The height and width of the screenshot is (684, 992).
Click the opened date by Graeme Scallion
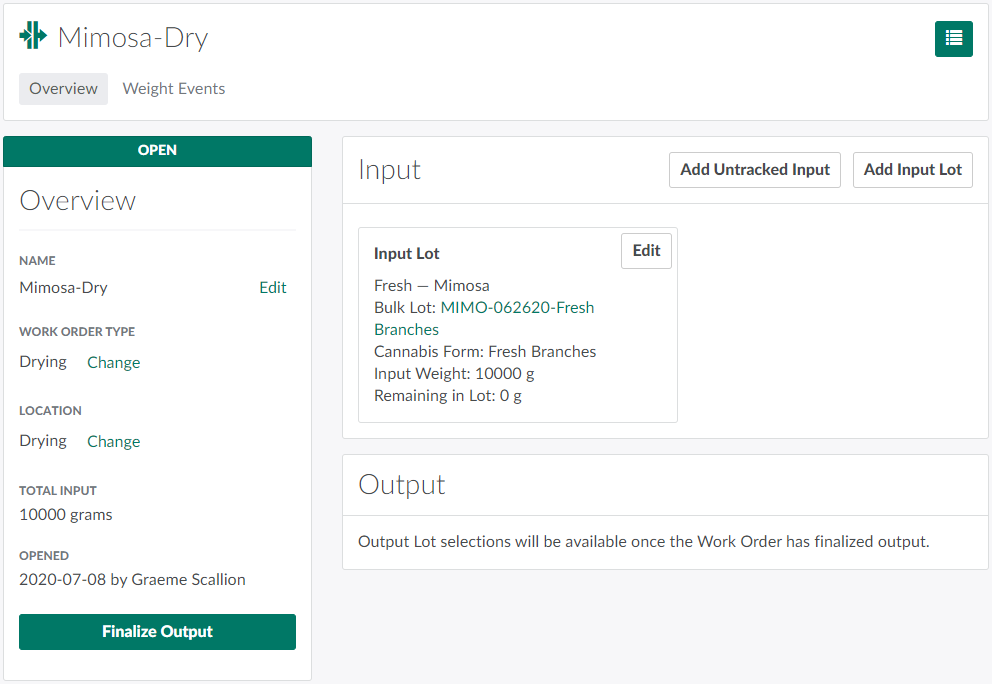coord(132,579)
